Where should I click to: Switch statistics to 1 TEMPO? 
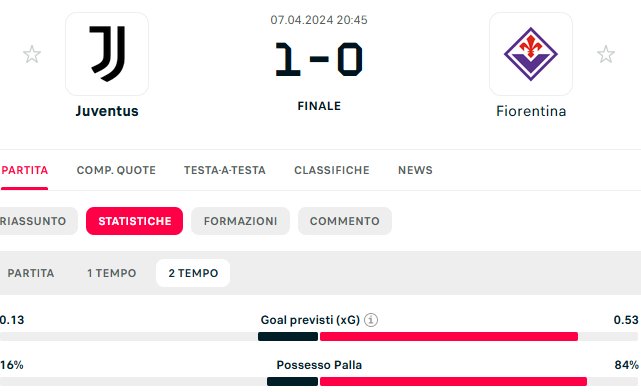point(112,273)
